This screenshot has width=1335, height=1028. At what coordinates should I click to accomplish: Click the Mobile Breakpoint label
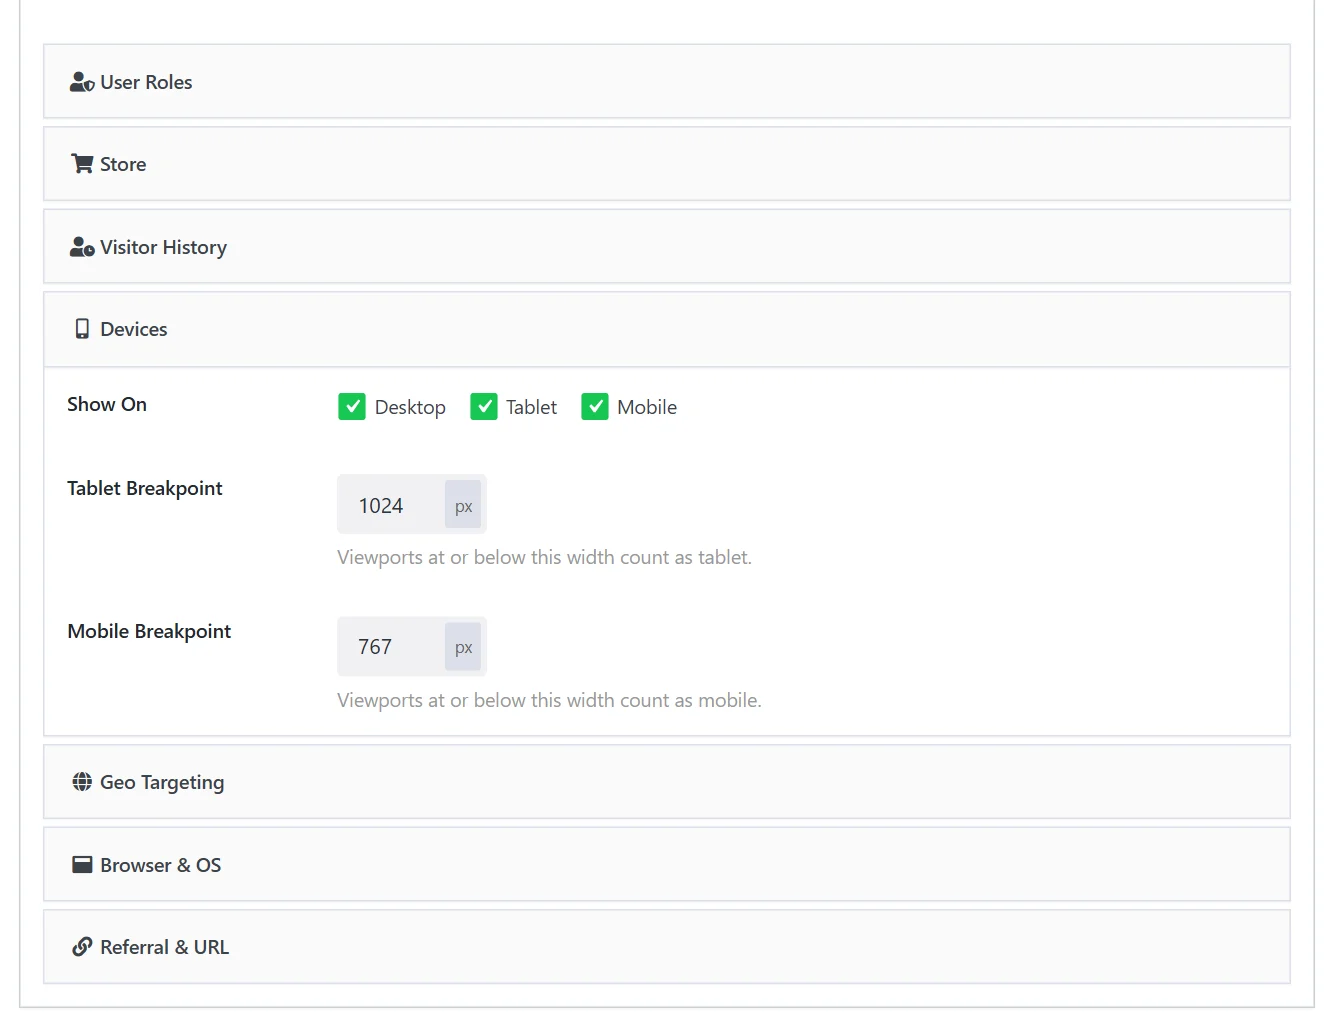149,631
